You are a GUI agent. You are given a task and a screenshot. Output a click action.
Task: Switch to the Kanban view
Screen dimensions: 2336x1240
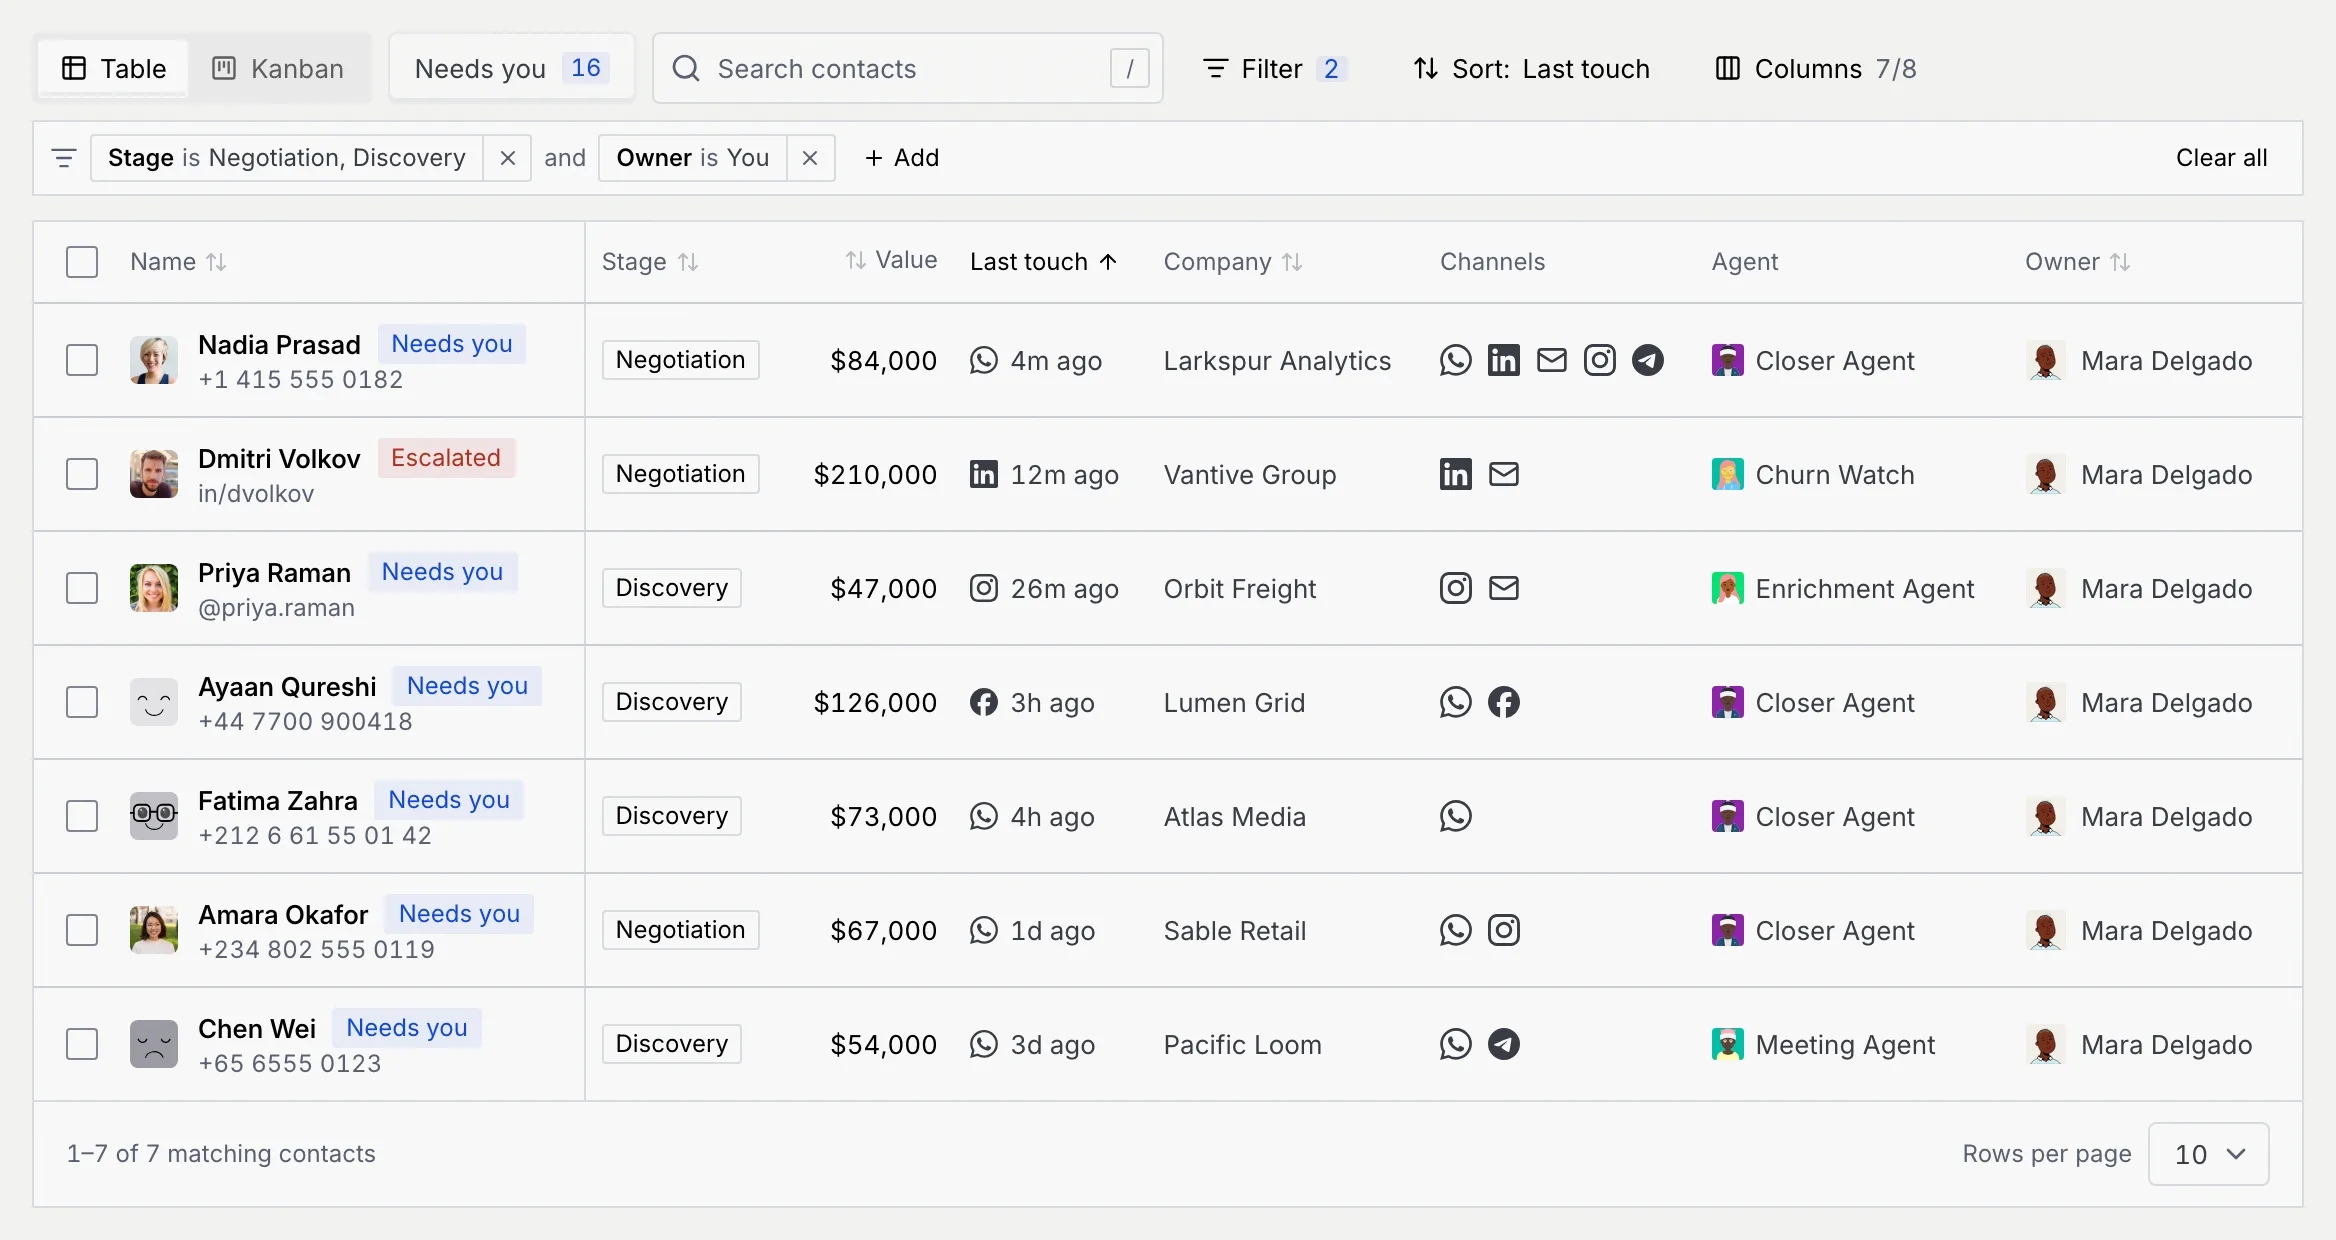(279, 68)
